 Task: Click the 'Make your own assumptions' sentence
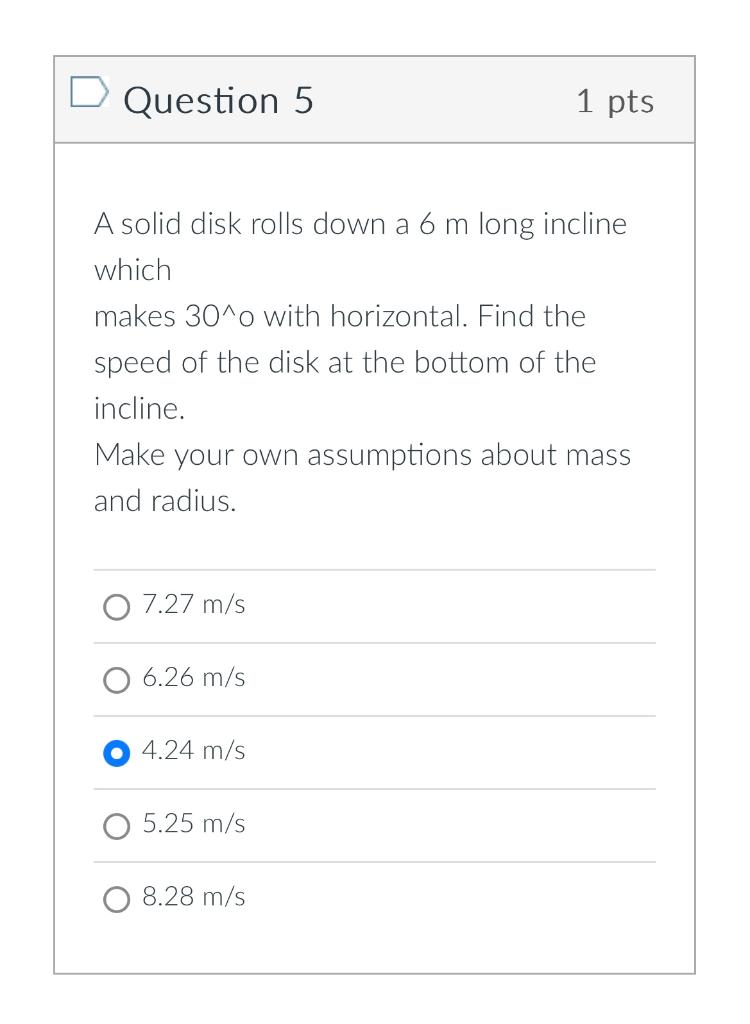click(x=362, y=455)
